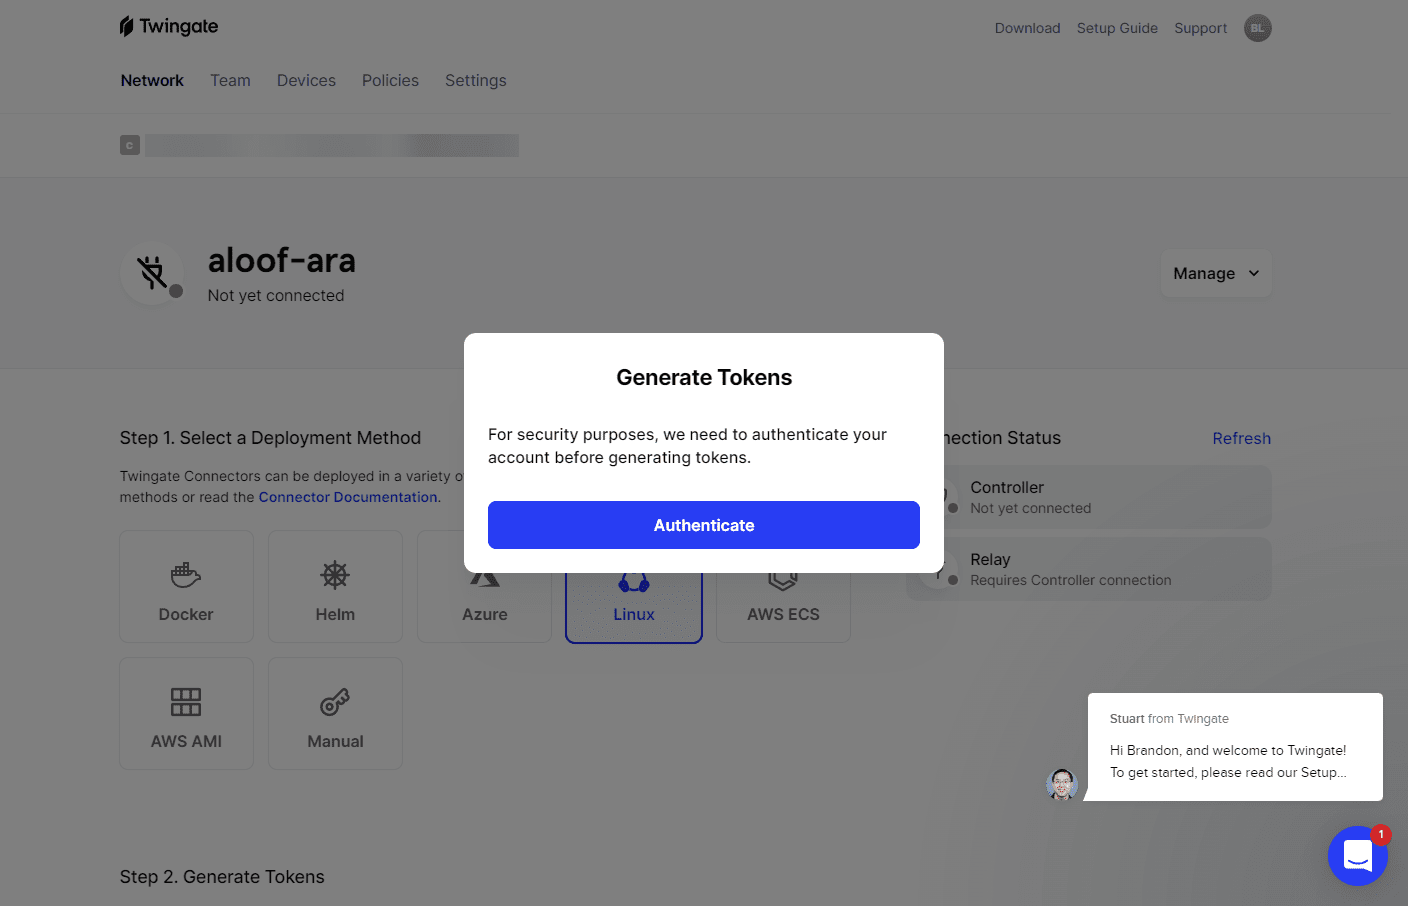This screenshot has width=1408, height=906.
Task: Select the Helm deployment method
Action: (x=335, y=586)
